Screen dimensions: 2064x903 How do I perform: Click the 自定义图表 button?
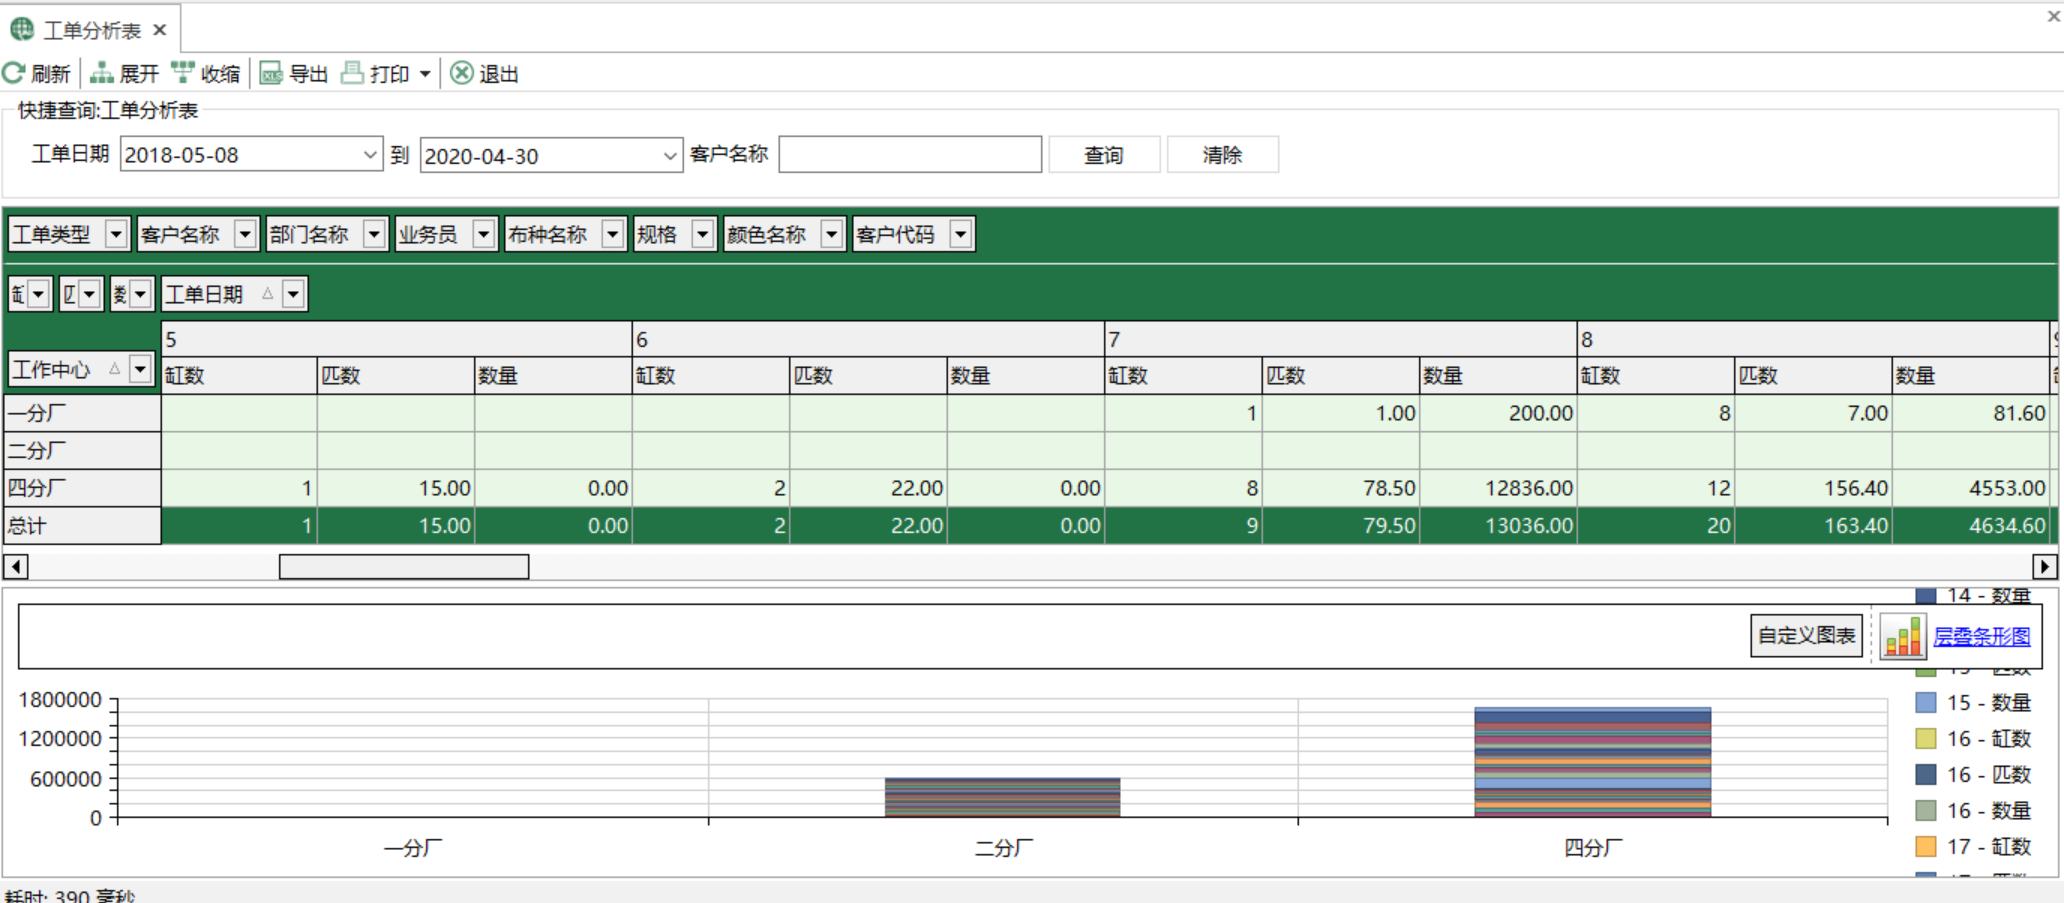pos(1806,635)
